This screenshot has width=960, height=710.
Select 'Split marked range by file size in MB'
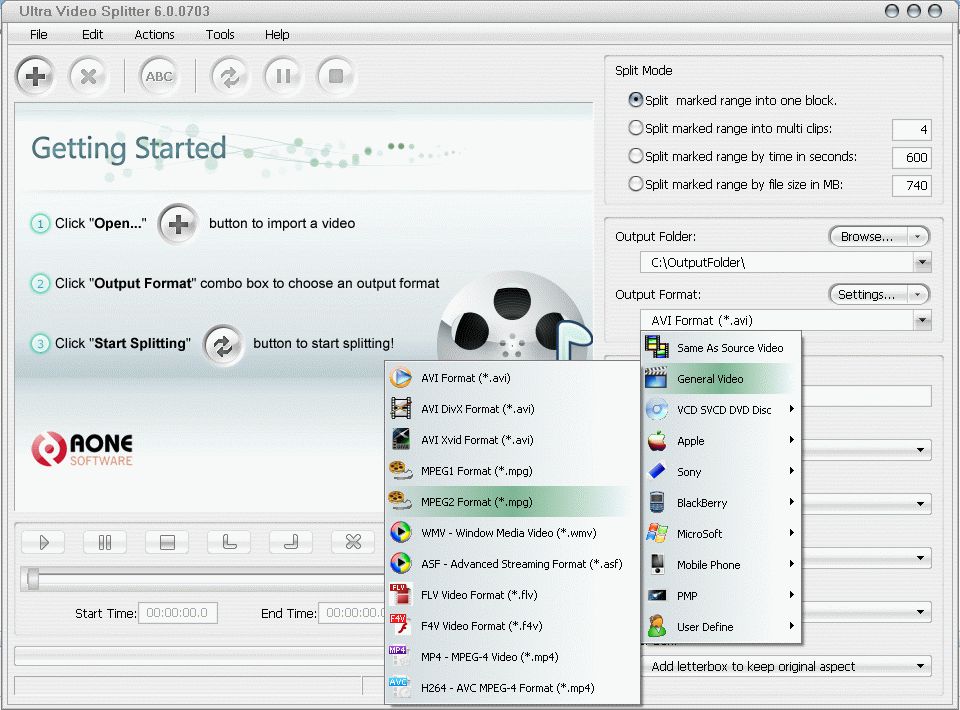636,184
